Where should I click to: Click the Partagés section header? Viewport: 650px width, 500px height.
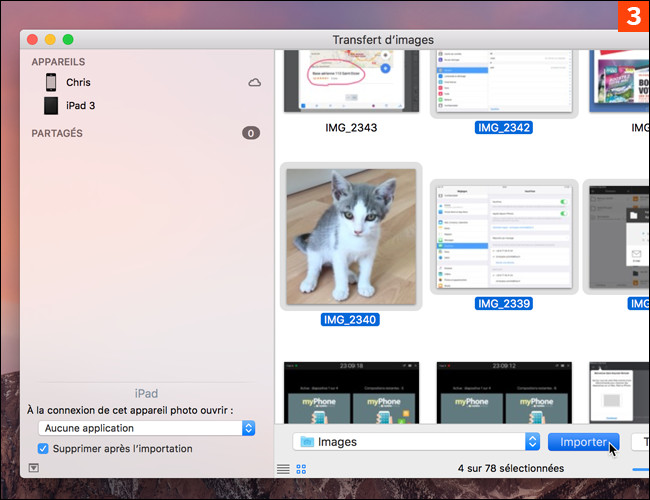tap(57, 133)
